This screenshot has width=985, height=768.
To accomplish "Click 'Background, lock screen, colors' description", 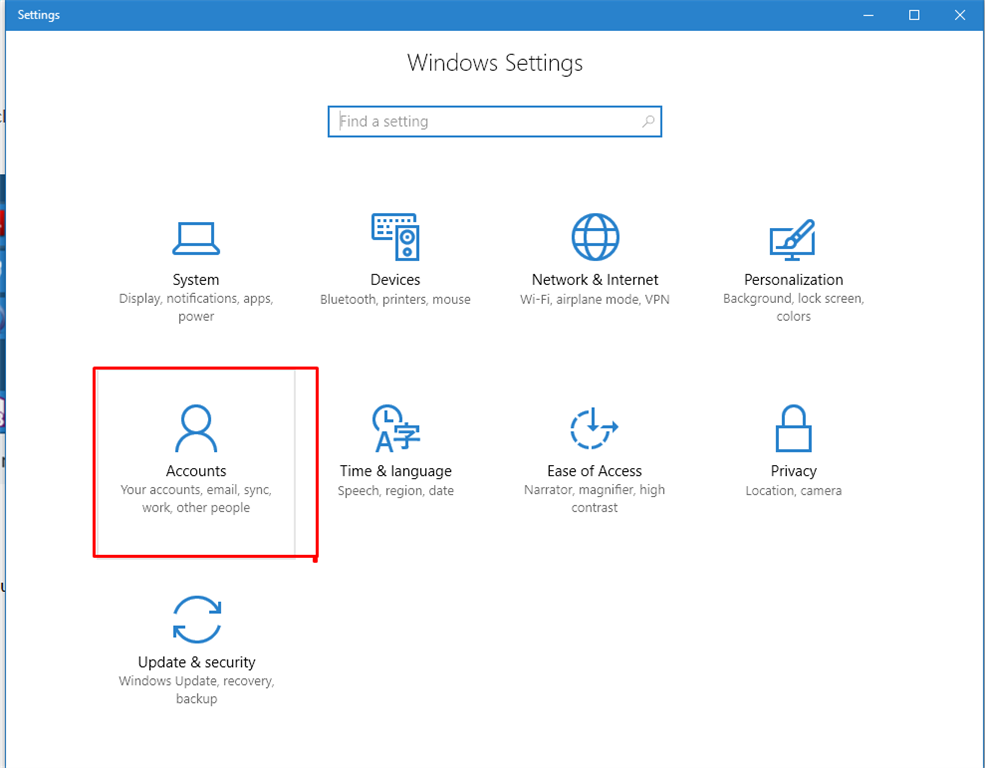I will 793,307.
